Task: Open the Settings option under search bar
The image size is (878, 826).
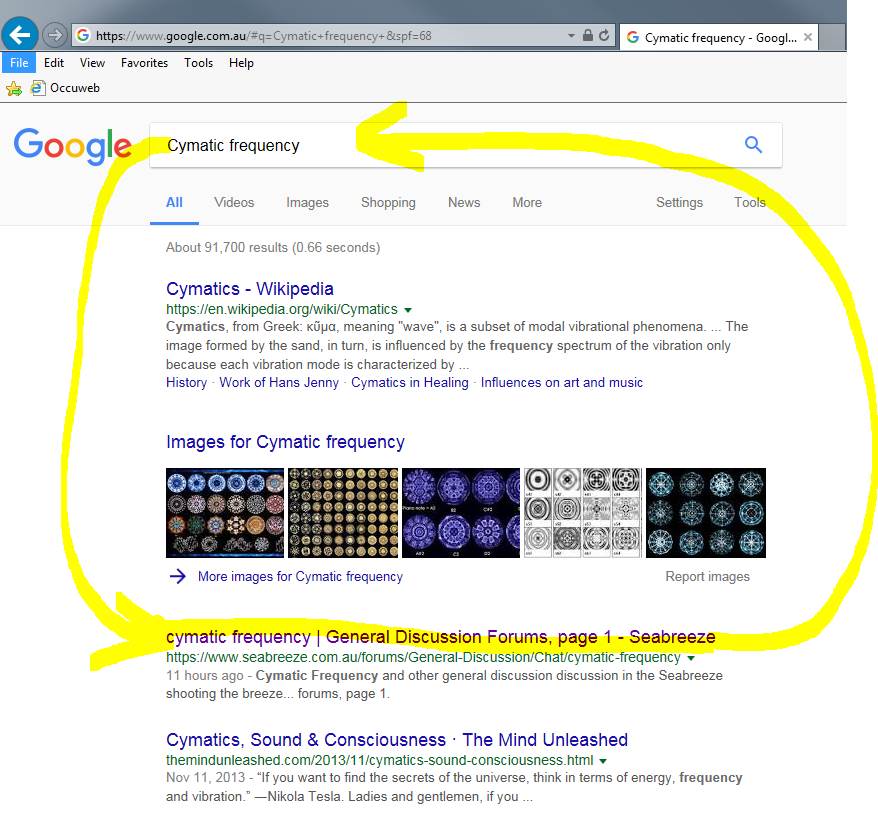Action: click(679, 202)
